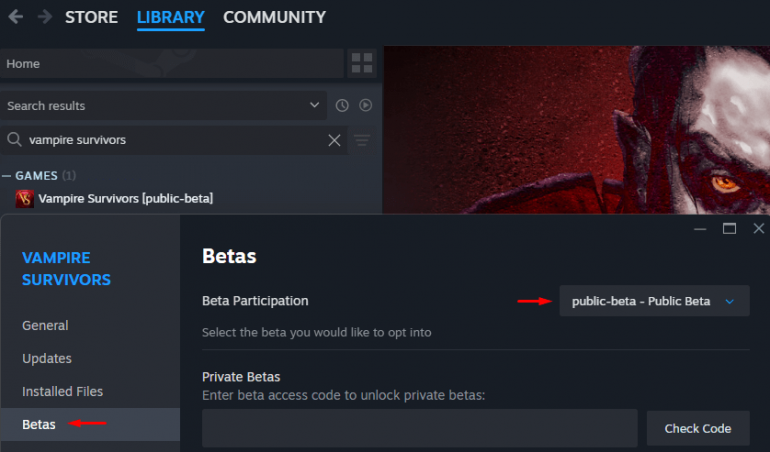The height and width of the screenshot is (452, 770).
Task: Open the Installed Files settings section
Action: (62, 391)
